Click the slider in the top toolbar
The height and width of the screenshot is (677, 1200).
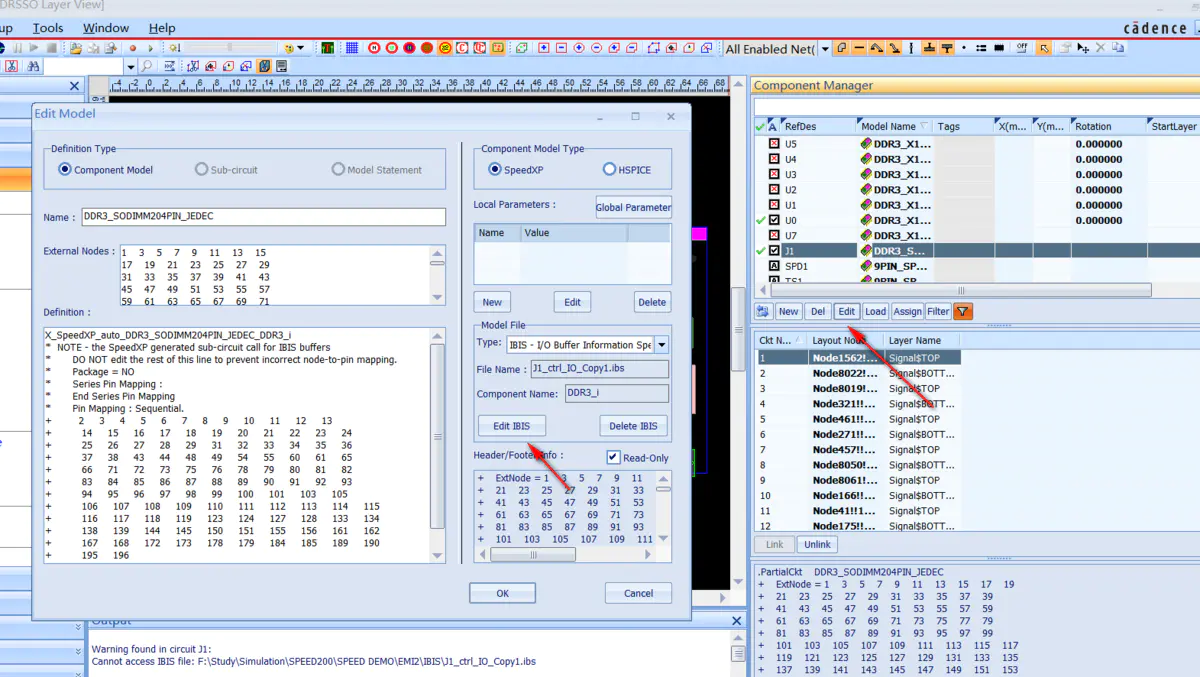(x=230, y=48)
